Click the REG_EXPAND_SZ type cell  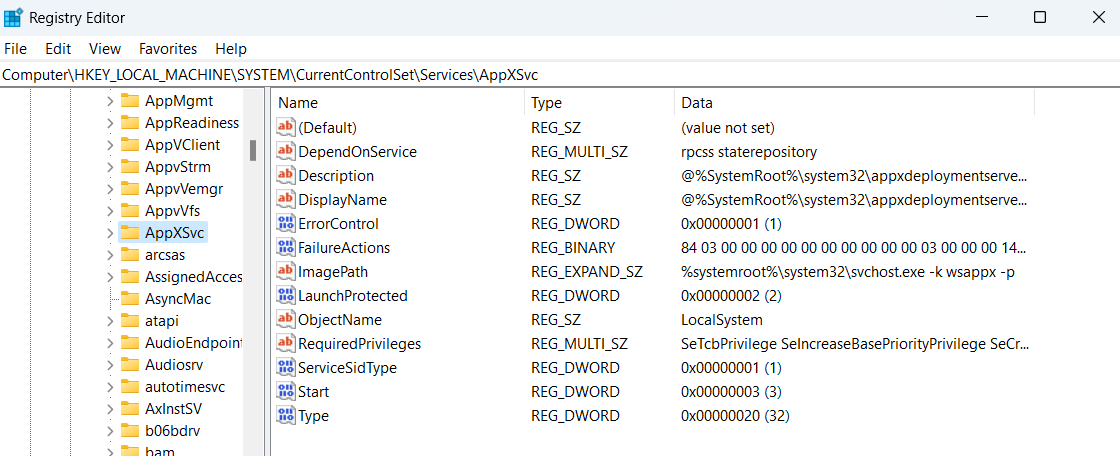click(587, 272)
